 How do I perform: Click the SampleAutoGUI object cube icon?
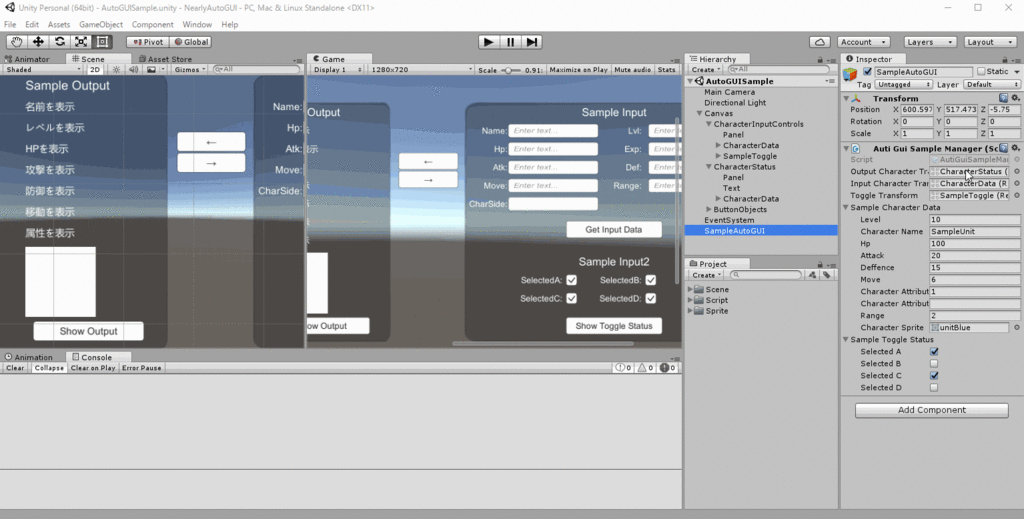(850, 75)
